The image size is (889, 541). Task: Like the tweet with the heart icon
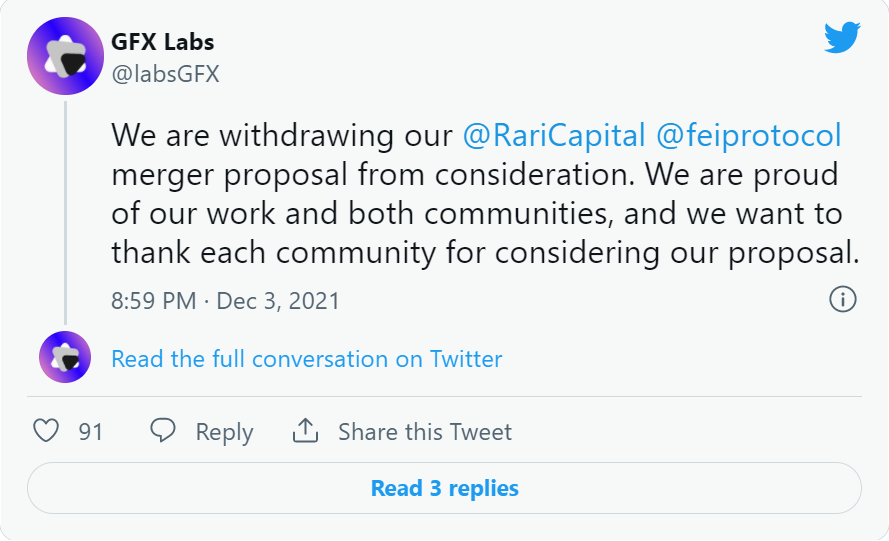46,431
